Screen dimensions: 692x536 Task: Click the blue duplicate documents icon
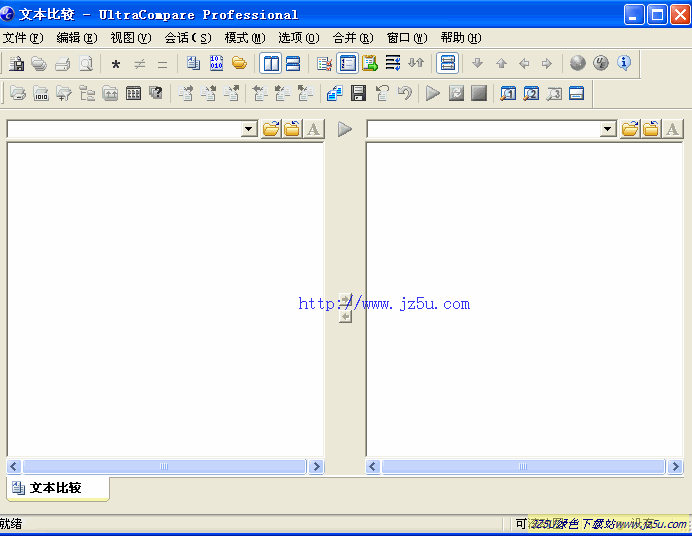[335, 94]
